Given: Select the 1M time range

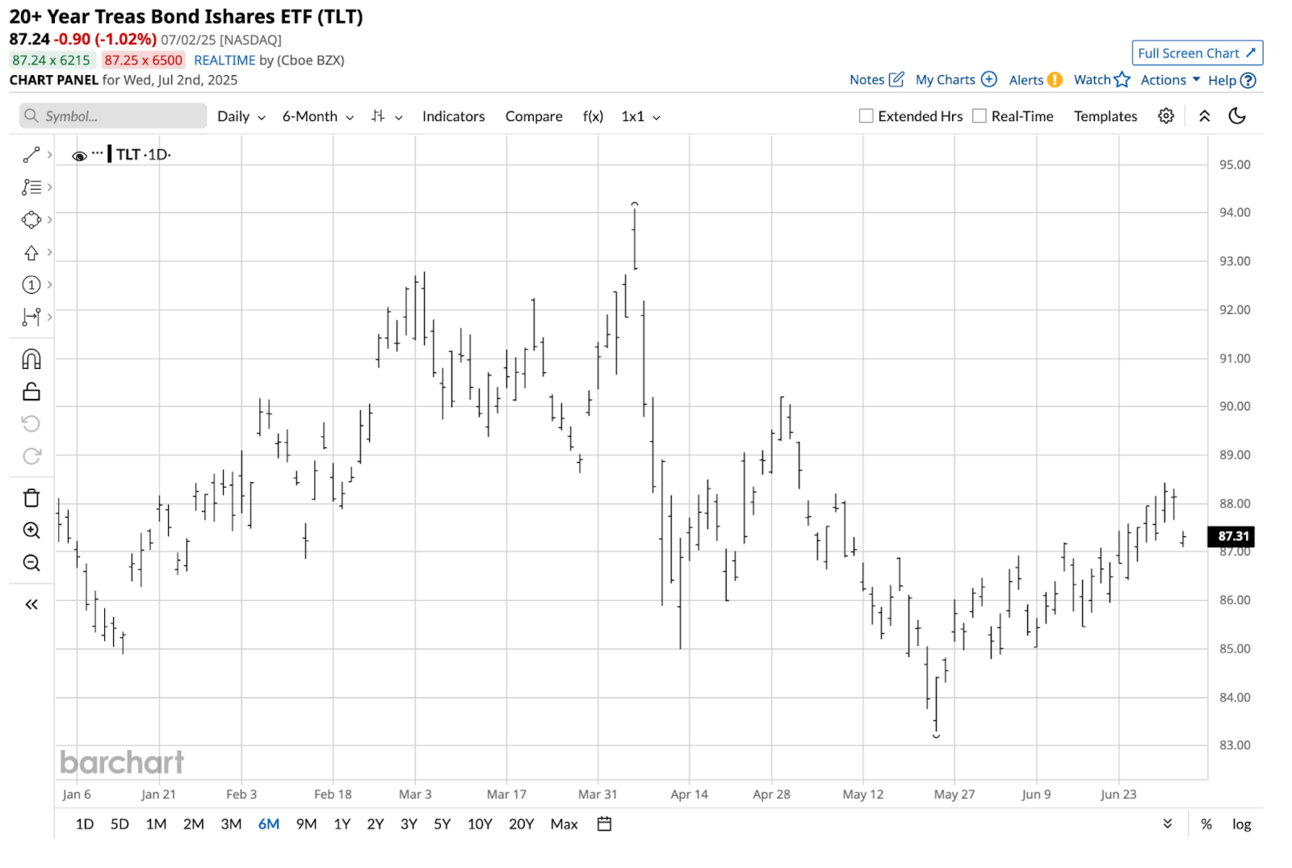Looking at the screenshot, I should (x=156, y=824).
